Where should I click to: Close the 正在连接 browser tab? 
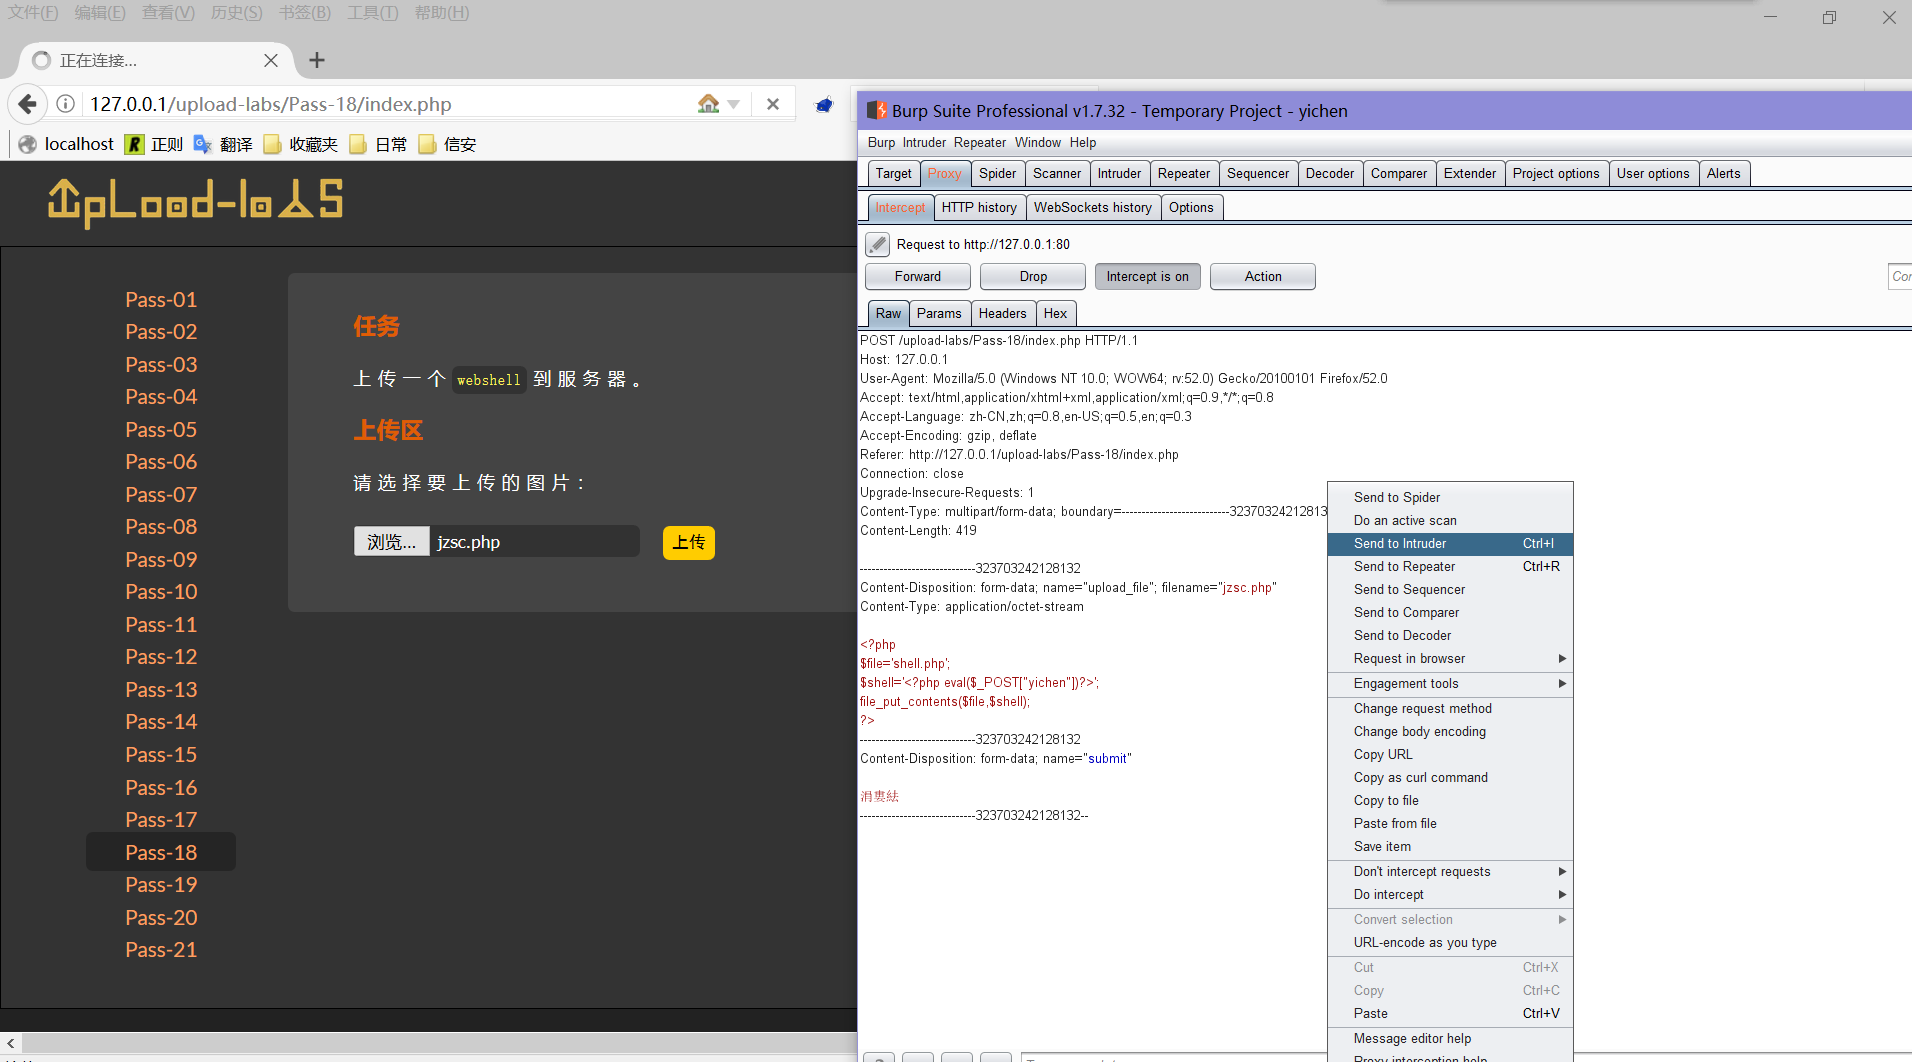[271, 60]
